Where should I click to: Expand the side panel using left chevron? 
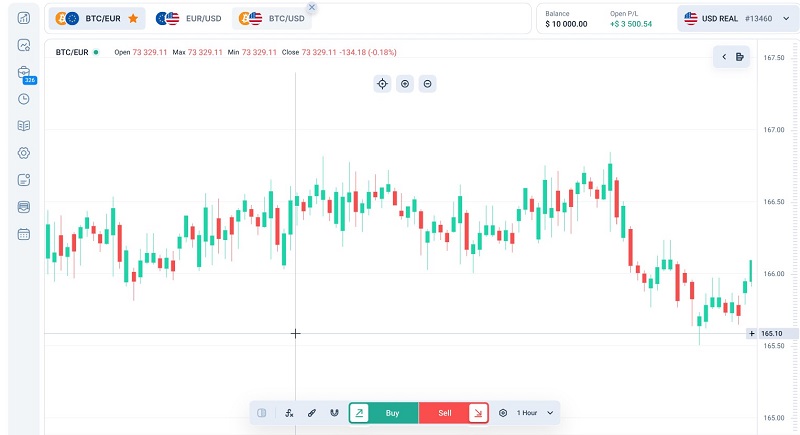tap(724, 57)
